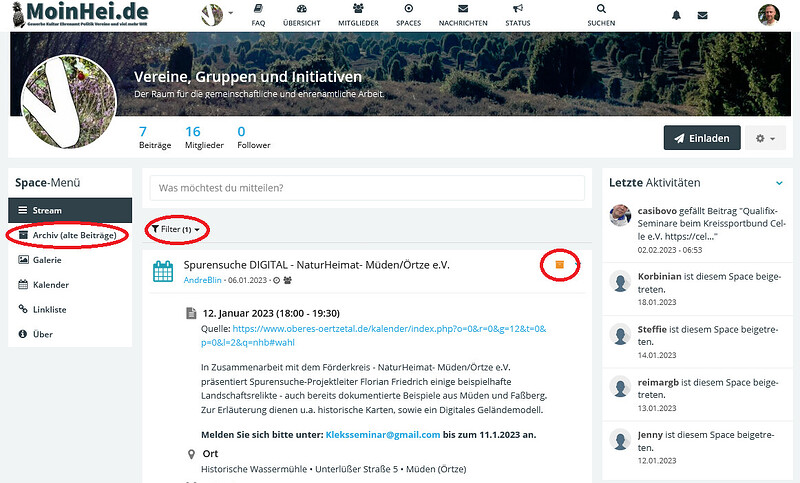This screenshot has width=800, height=483.
Task: Open casibovo's activity entry
Action: [x=697, y=230]
